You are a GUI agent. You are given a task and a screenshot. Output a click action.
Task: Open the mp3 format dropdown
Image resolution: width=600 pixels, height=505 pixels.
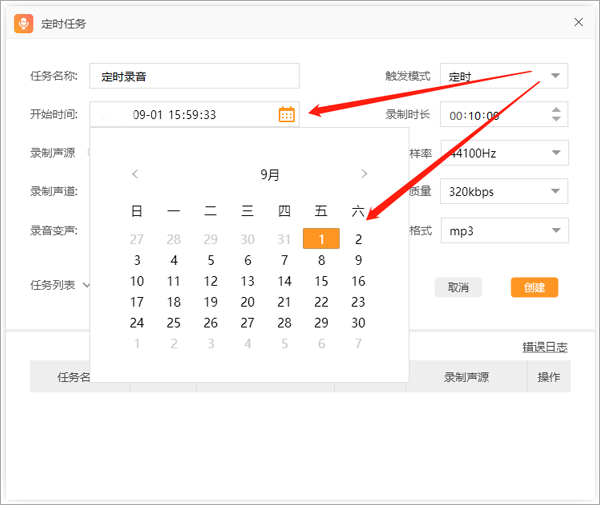(x=556, y=231)
